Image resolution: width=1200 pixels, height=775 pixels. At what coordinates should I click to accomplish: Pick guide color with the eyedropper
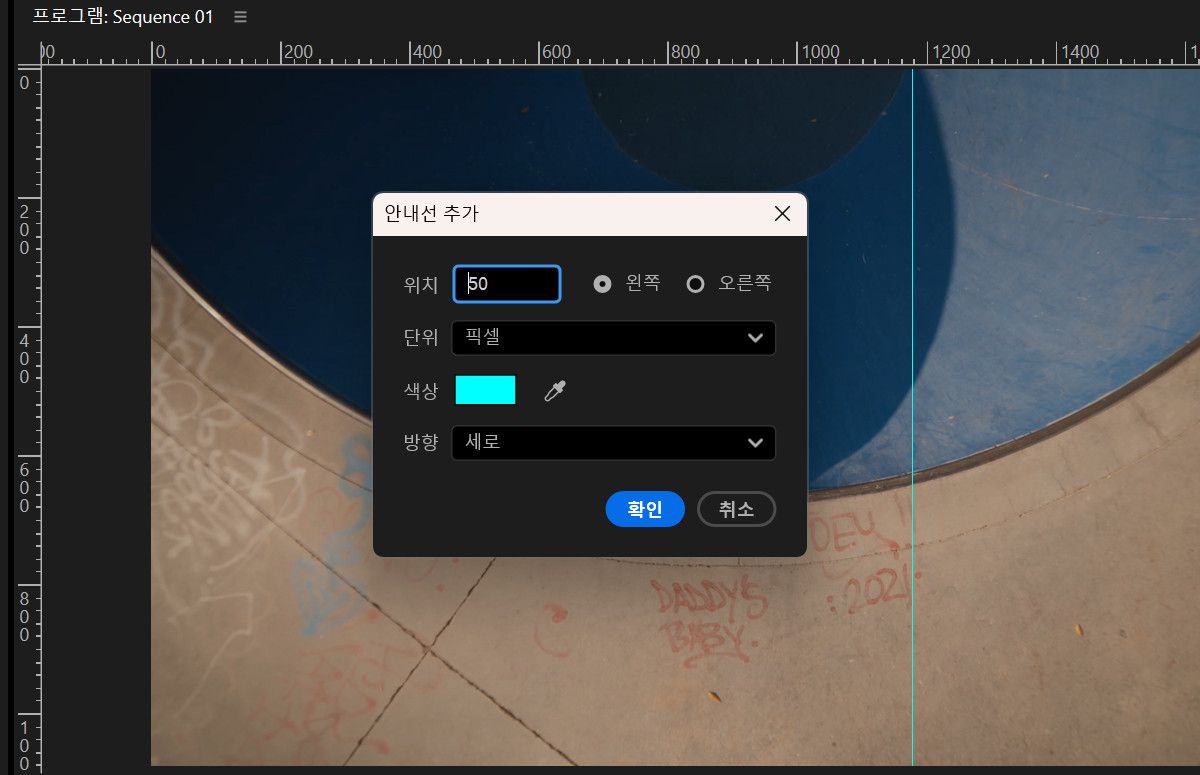click(x=555, y=391)
